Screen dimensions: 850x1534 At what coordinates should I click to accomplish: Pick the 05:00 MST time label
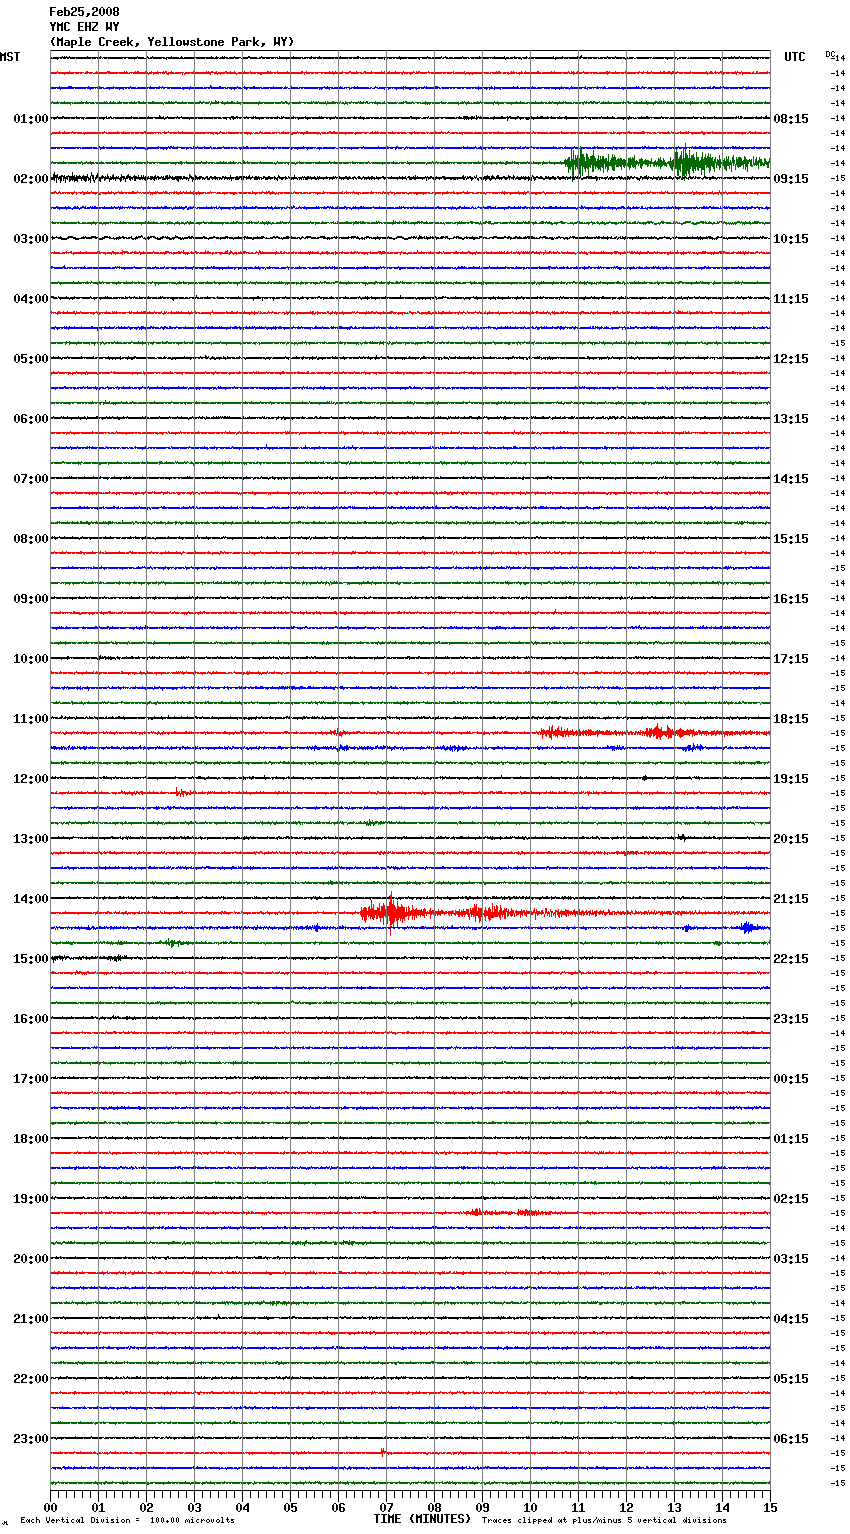coord(31,359)
